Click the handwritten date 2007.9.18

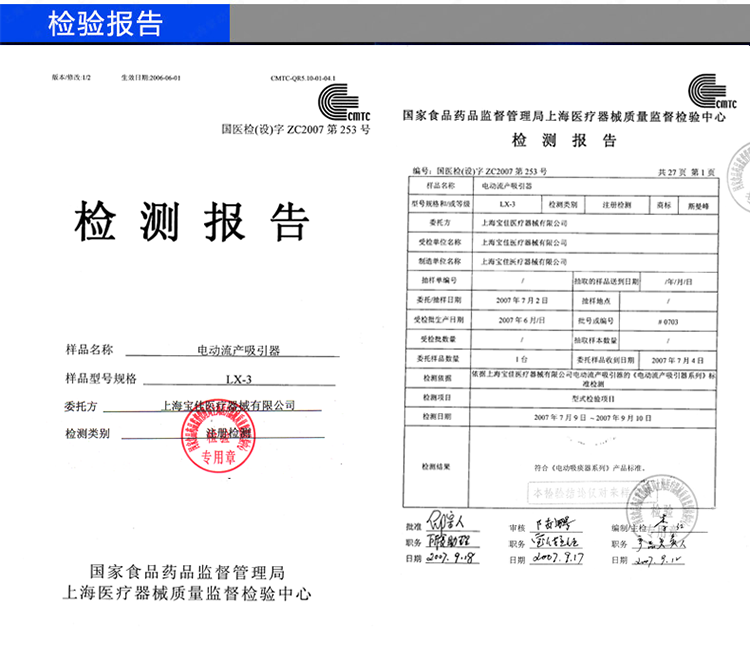tap(451, 558)
